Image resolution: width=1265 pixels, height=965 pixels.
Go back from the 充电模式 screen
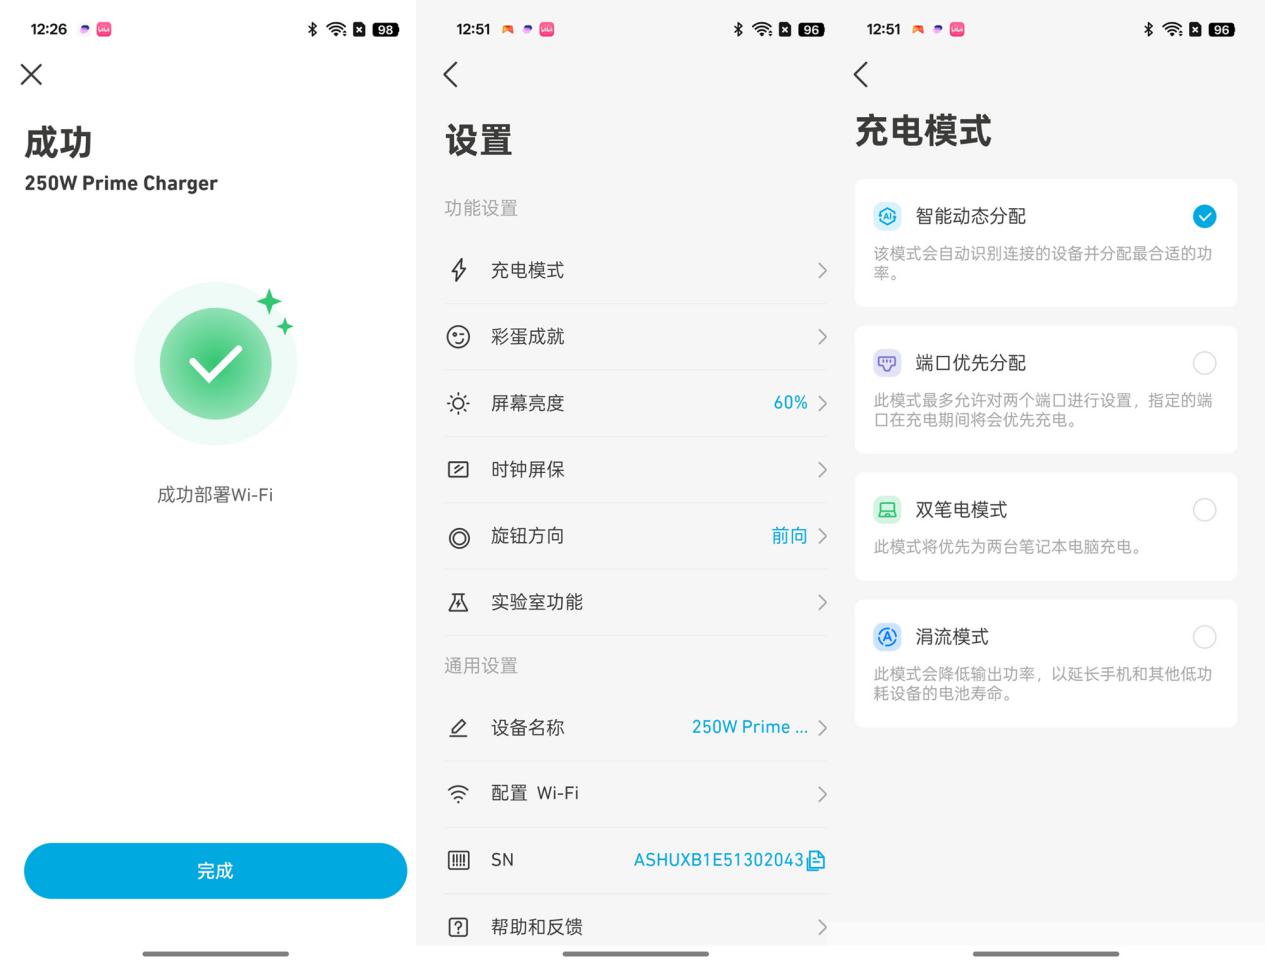pos(861,74)
